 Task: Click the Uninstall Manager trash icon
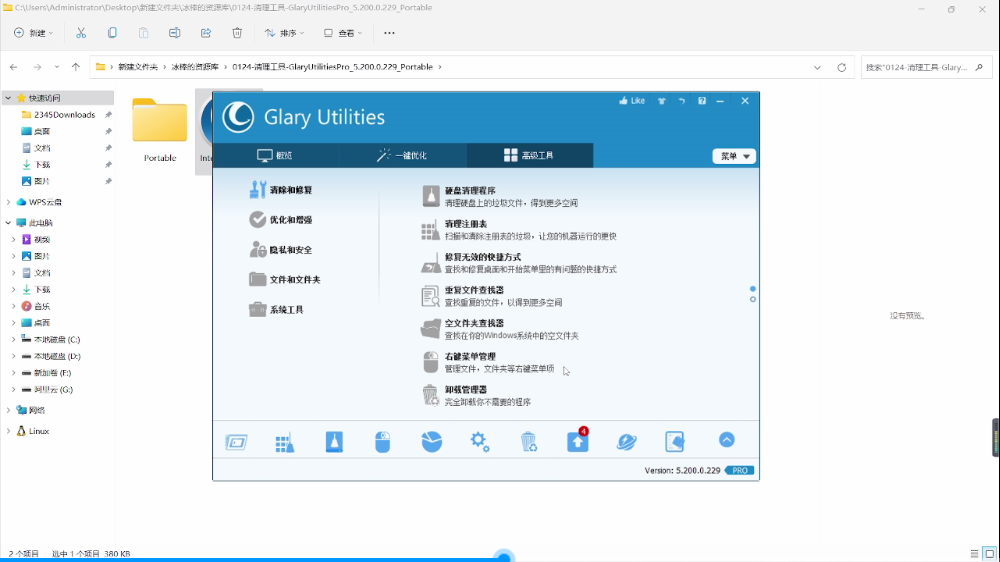point(529,442)
